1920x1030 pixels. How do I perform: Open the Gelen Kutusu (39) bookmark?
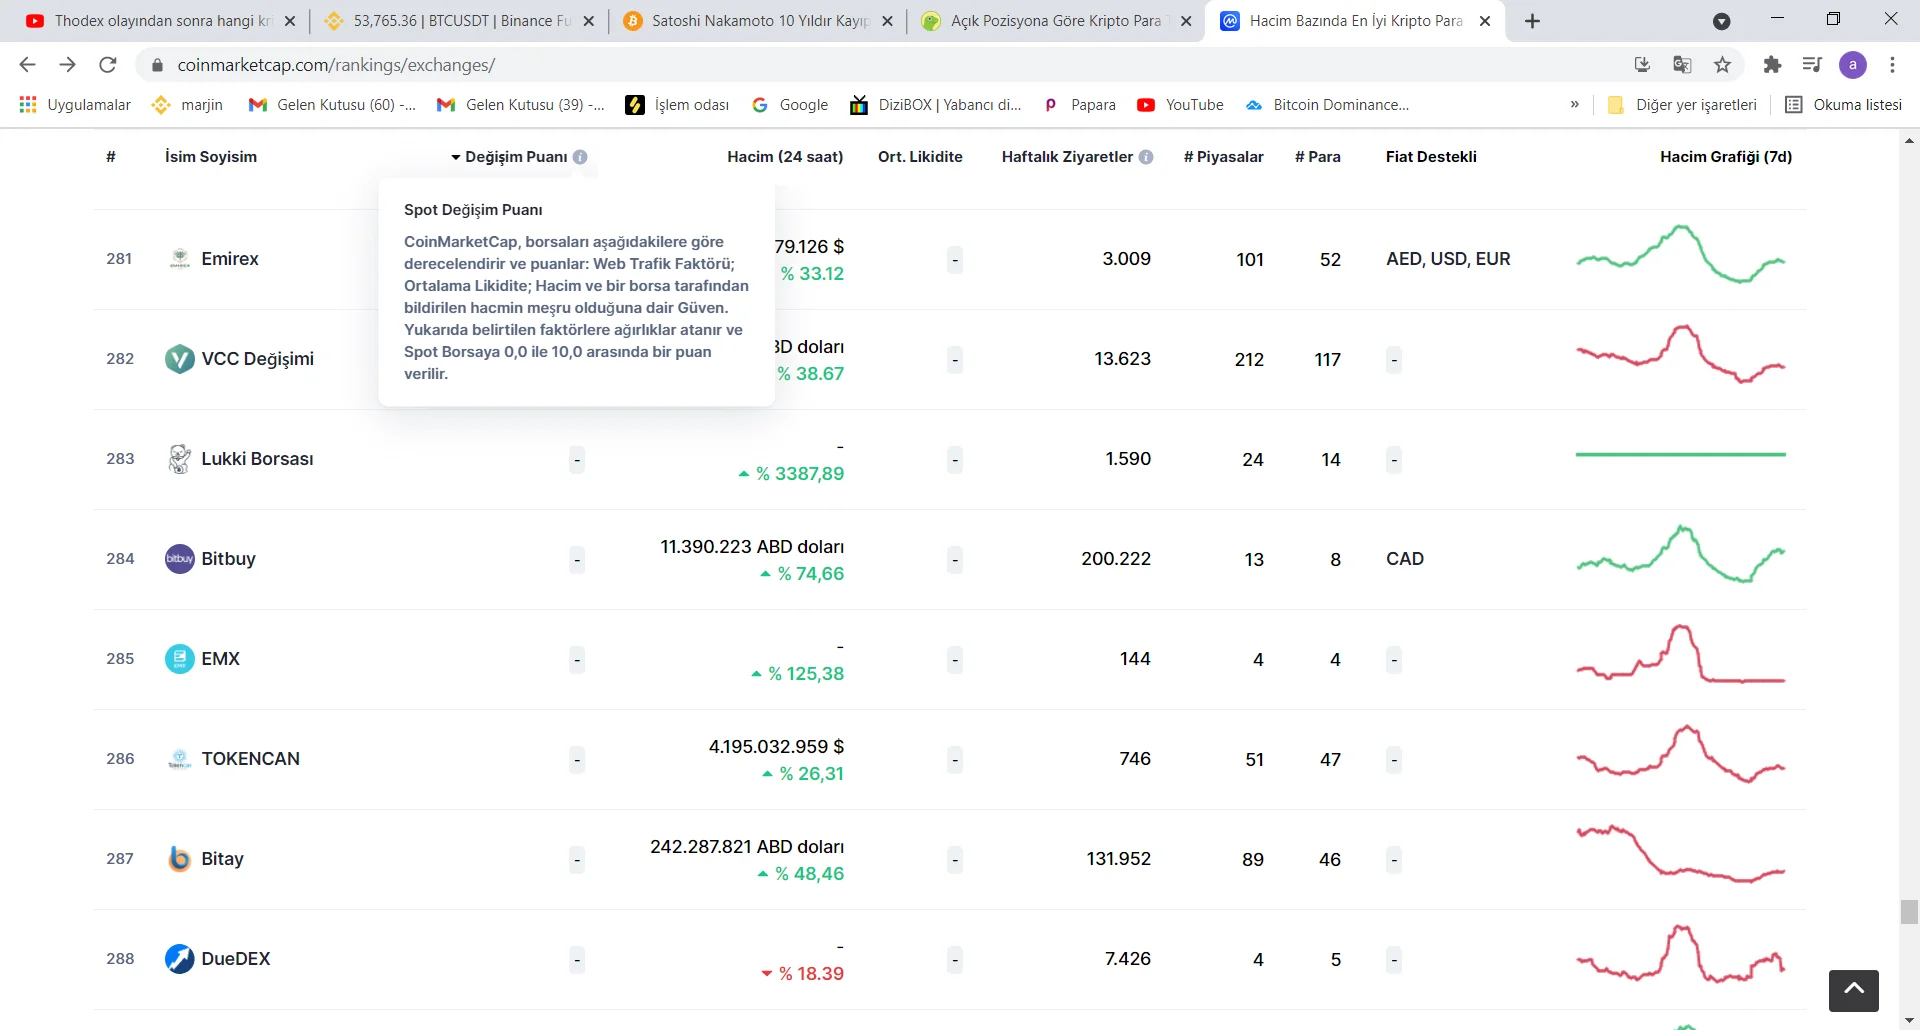pyautogui.click(x=521, y=105)
